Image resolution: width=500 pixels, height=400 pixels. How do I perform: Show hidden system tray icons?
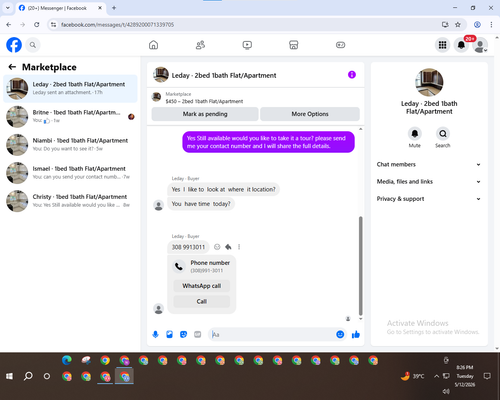(436, 376)
